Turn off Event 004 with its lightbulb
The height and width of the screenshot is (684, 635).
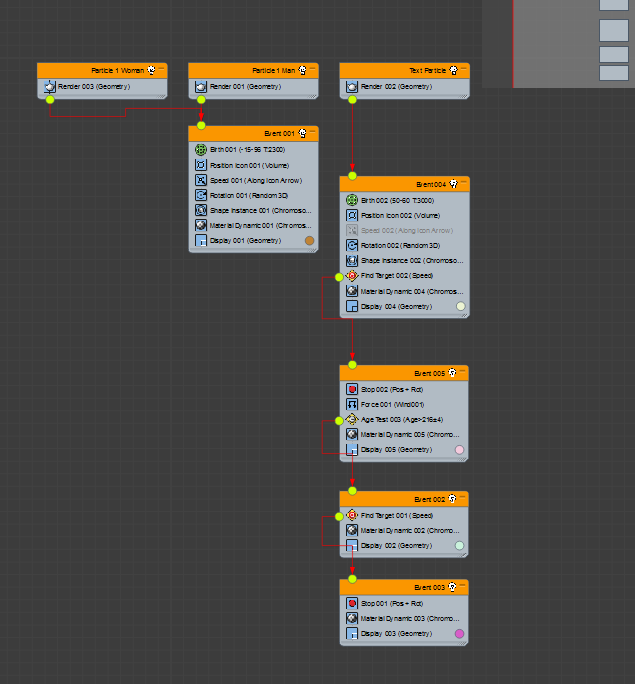[454, 184]
